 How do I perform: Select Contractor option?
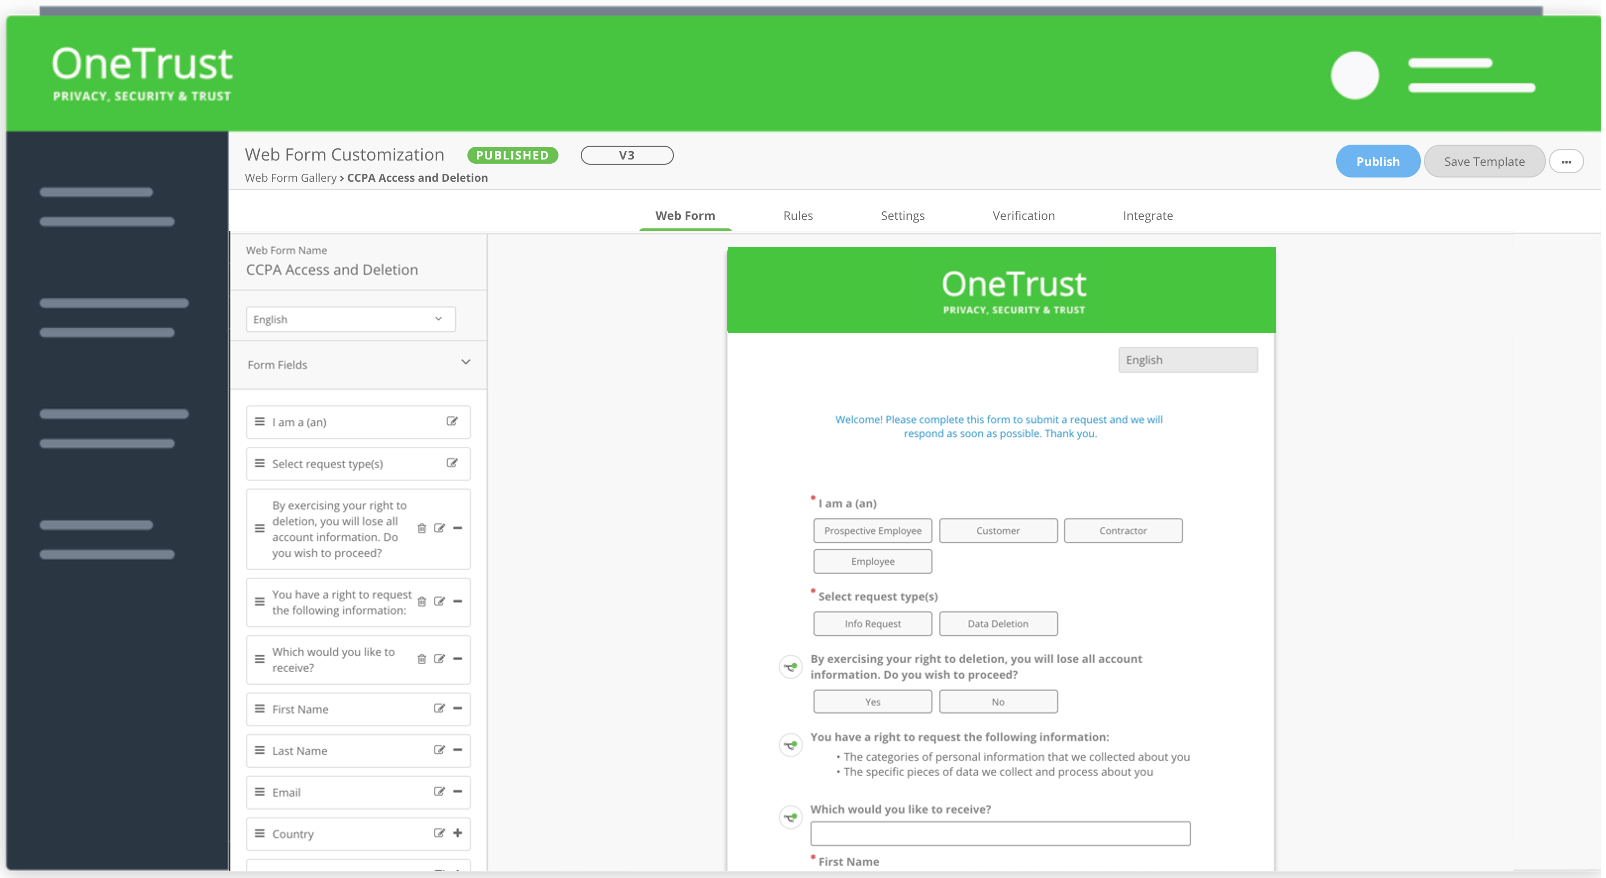pos(1123,531)
